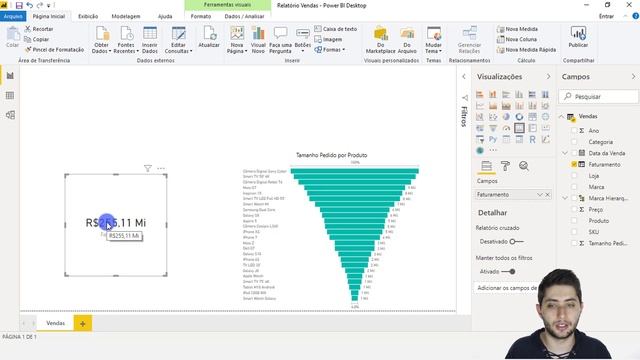This screenshot has height=360, width=640.
Task: Collapse the Visualizações pane
Action: 548,77
